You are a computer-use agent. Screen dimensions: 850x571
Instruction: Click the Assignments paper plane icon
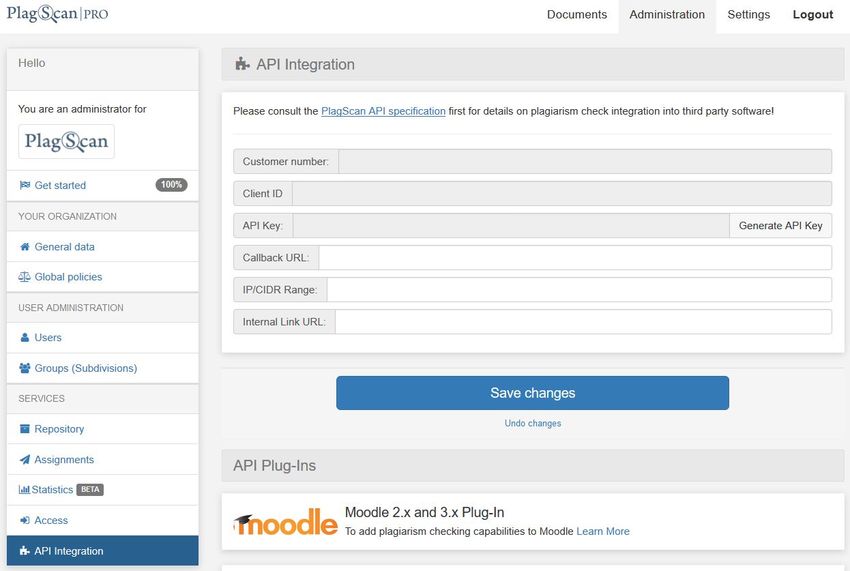point(24,460)
